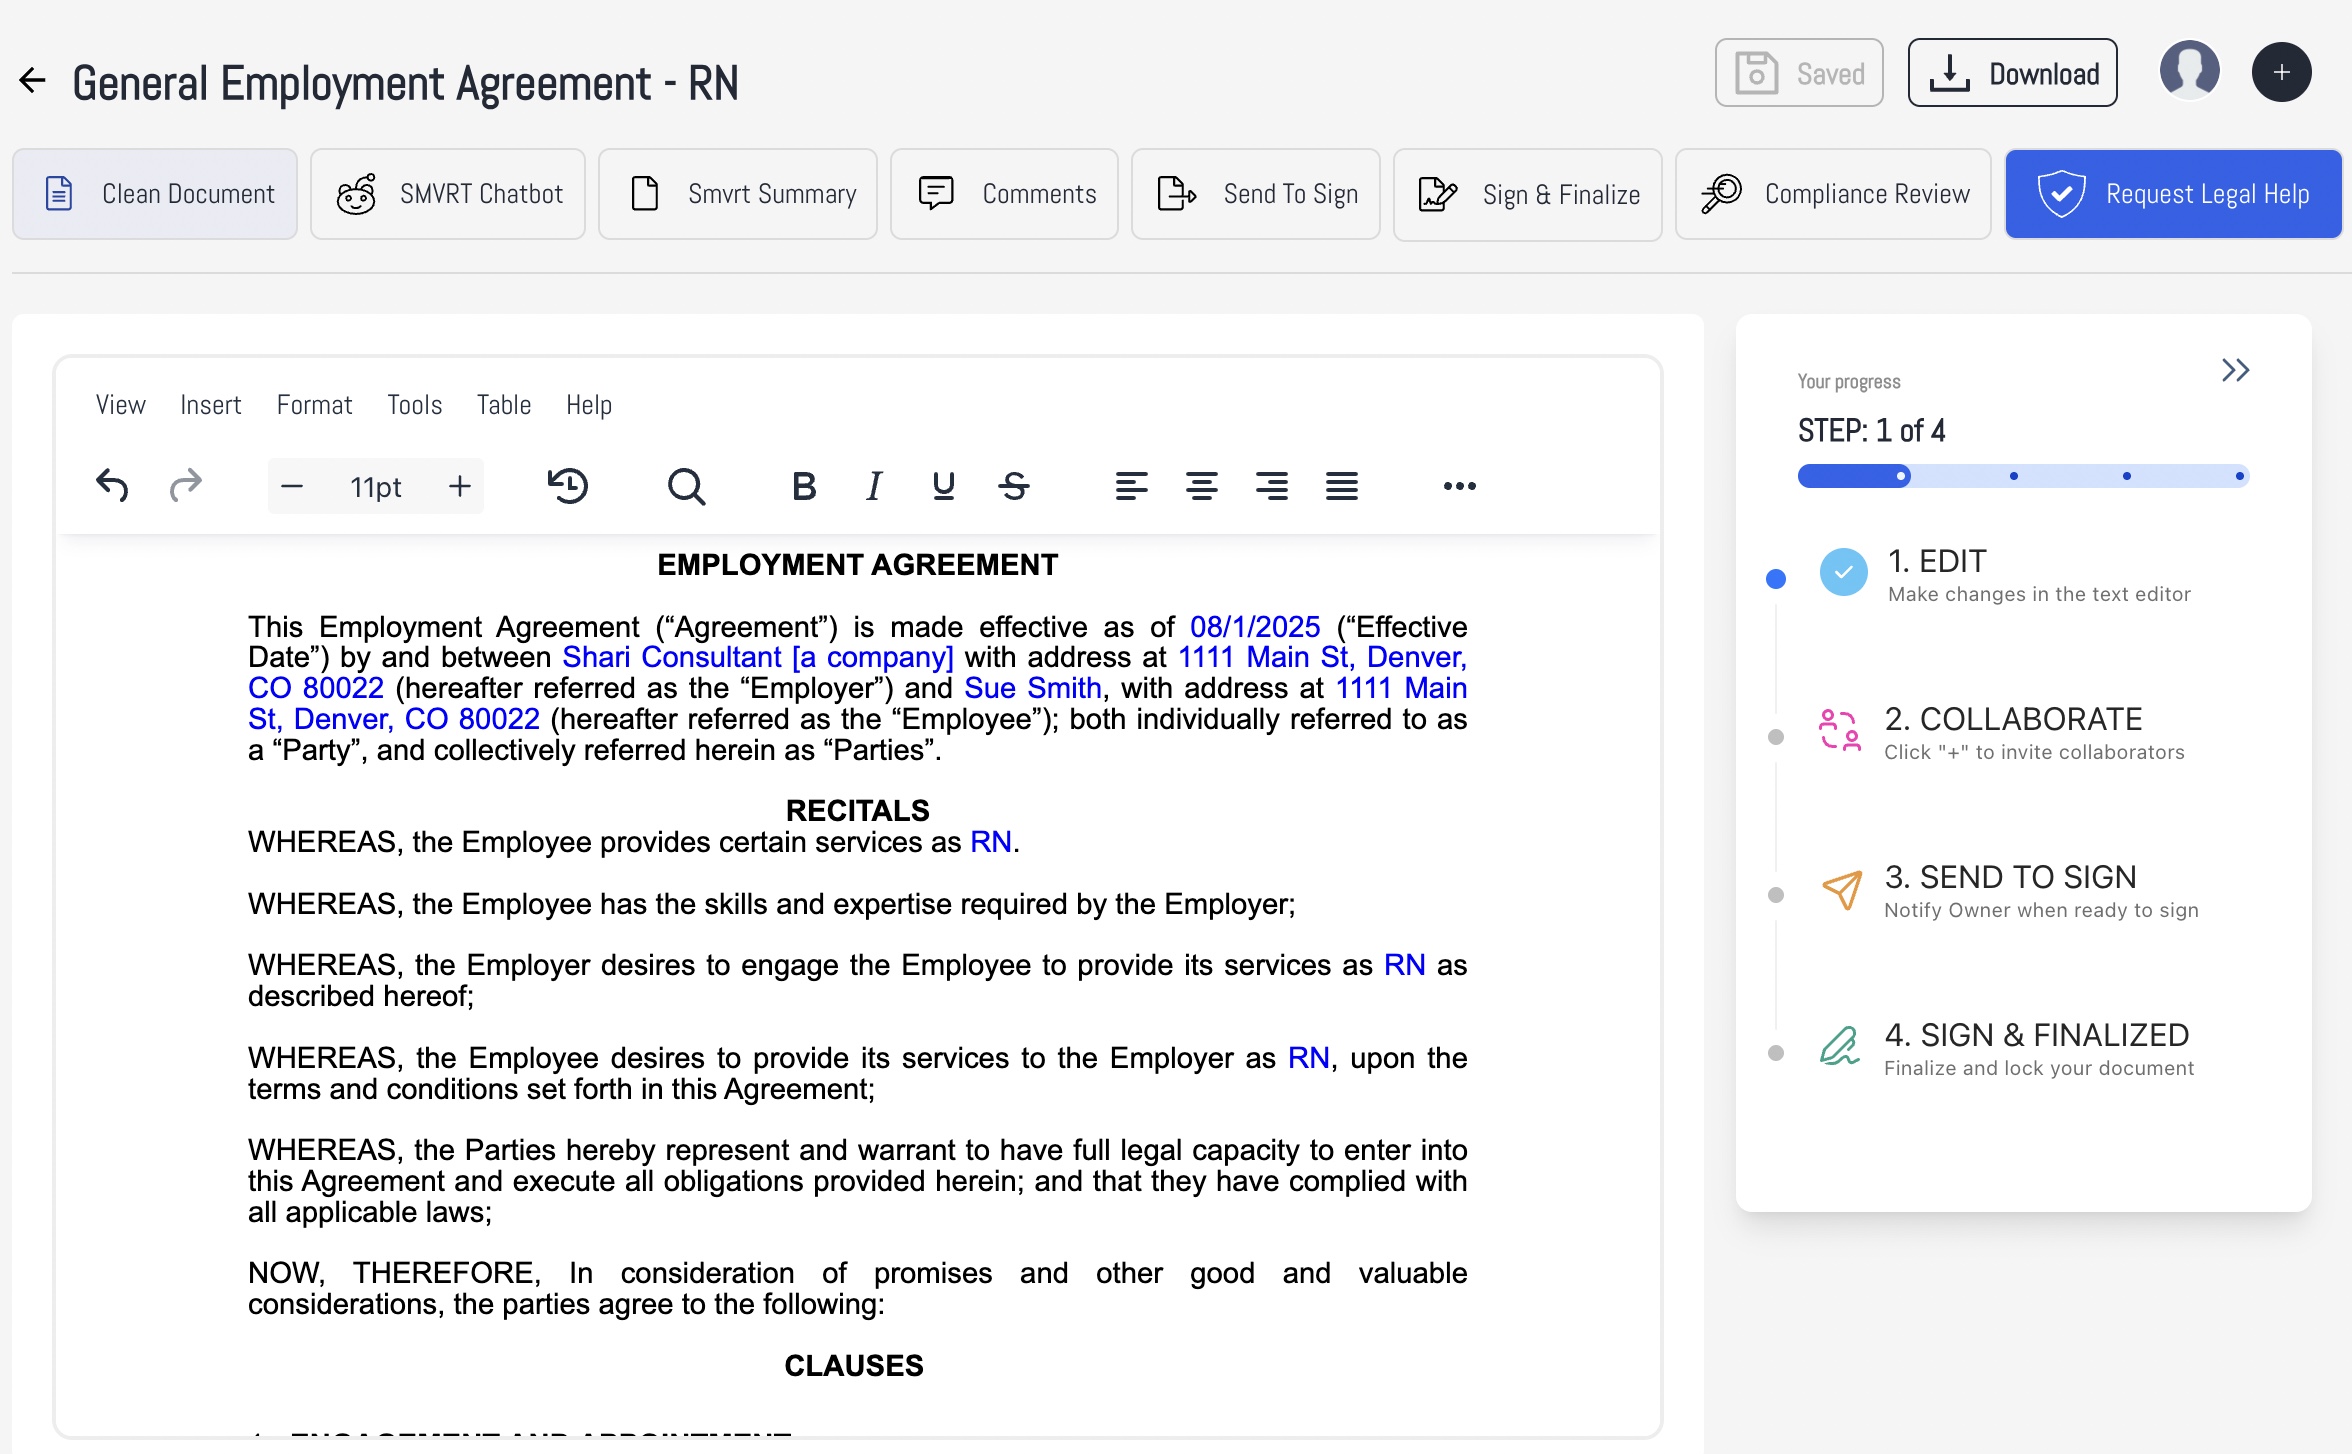
Task: Increase font size with plus
Action: (x=459, y=486)
